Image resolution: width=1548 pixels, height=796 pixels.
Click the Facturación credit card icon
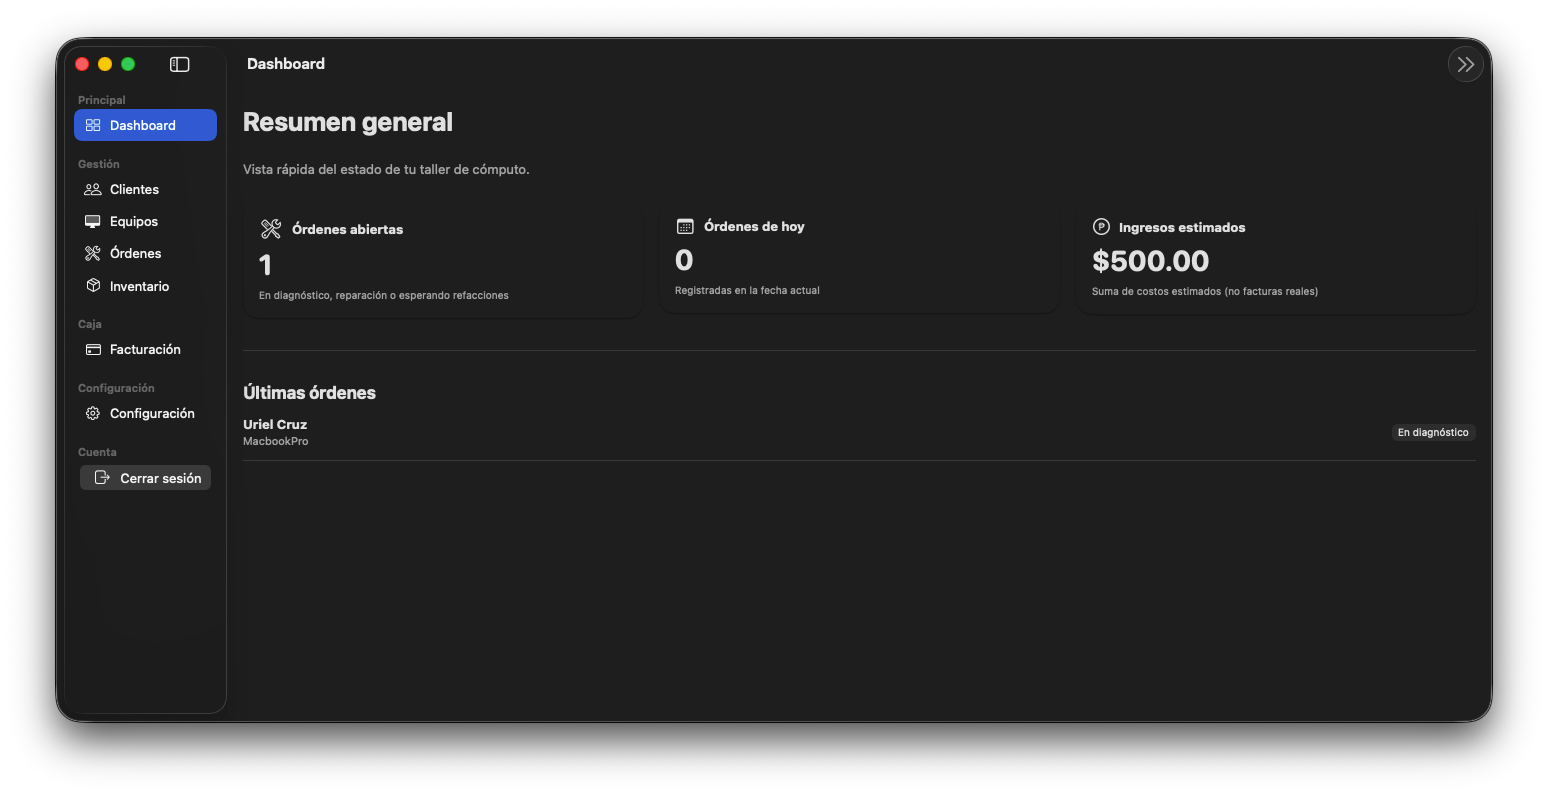click(x=93, y=349)
